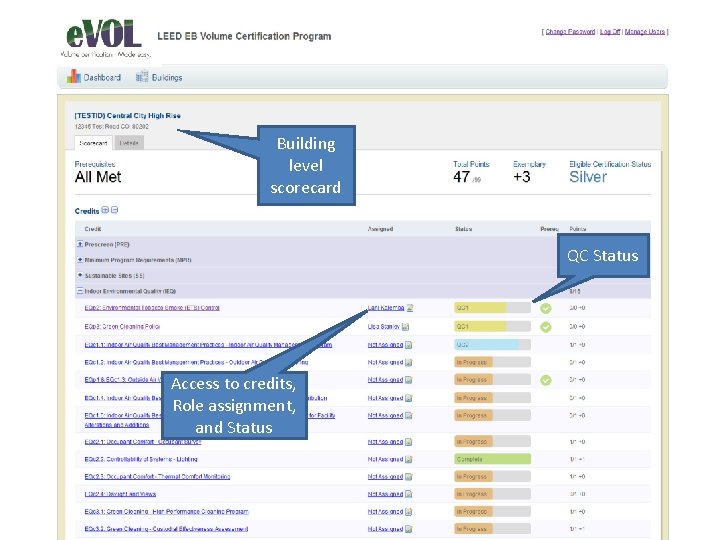
Task: Click the expand-all plus icon beside Credits
Action: tap(105, 210)
